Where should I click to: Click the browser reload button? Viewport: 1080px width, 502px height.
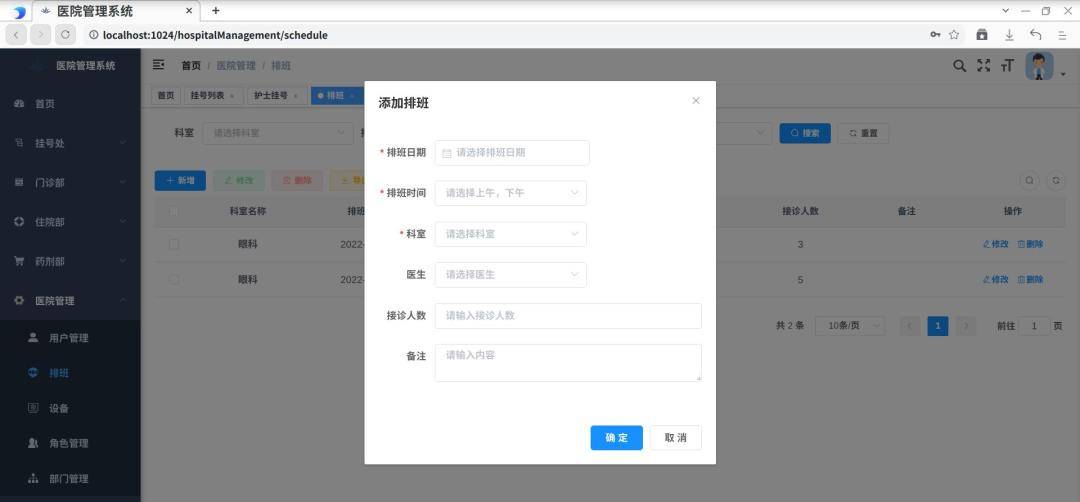tap(65, 34)
